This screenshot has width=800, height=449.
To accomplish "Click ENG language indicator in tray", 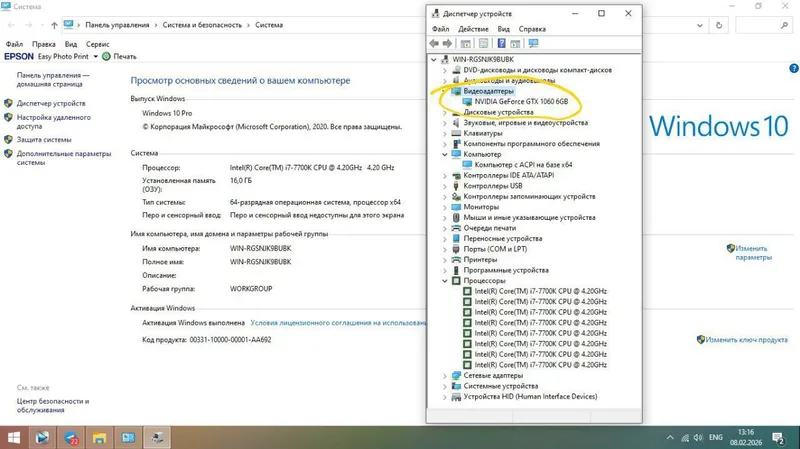I will (716, 438).
